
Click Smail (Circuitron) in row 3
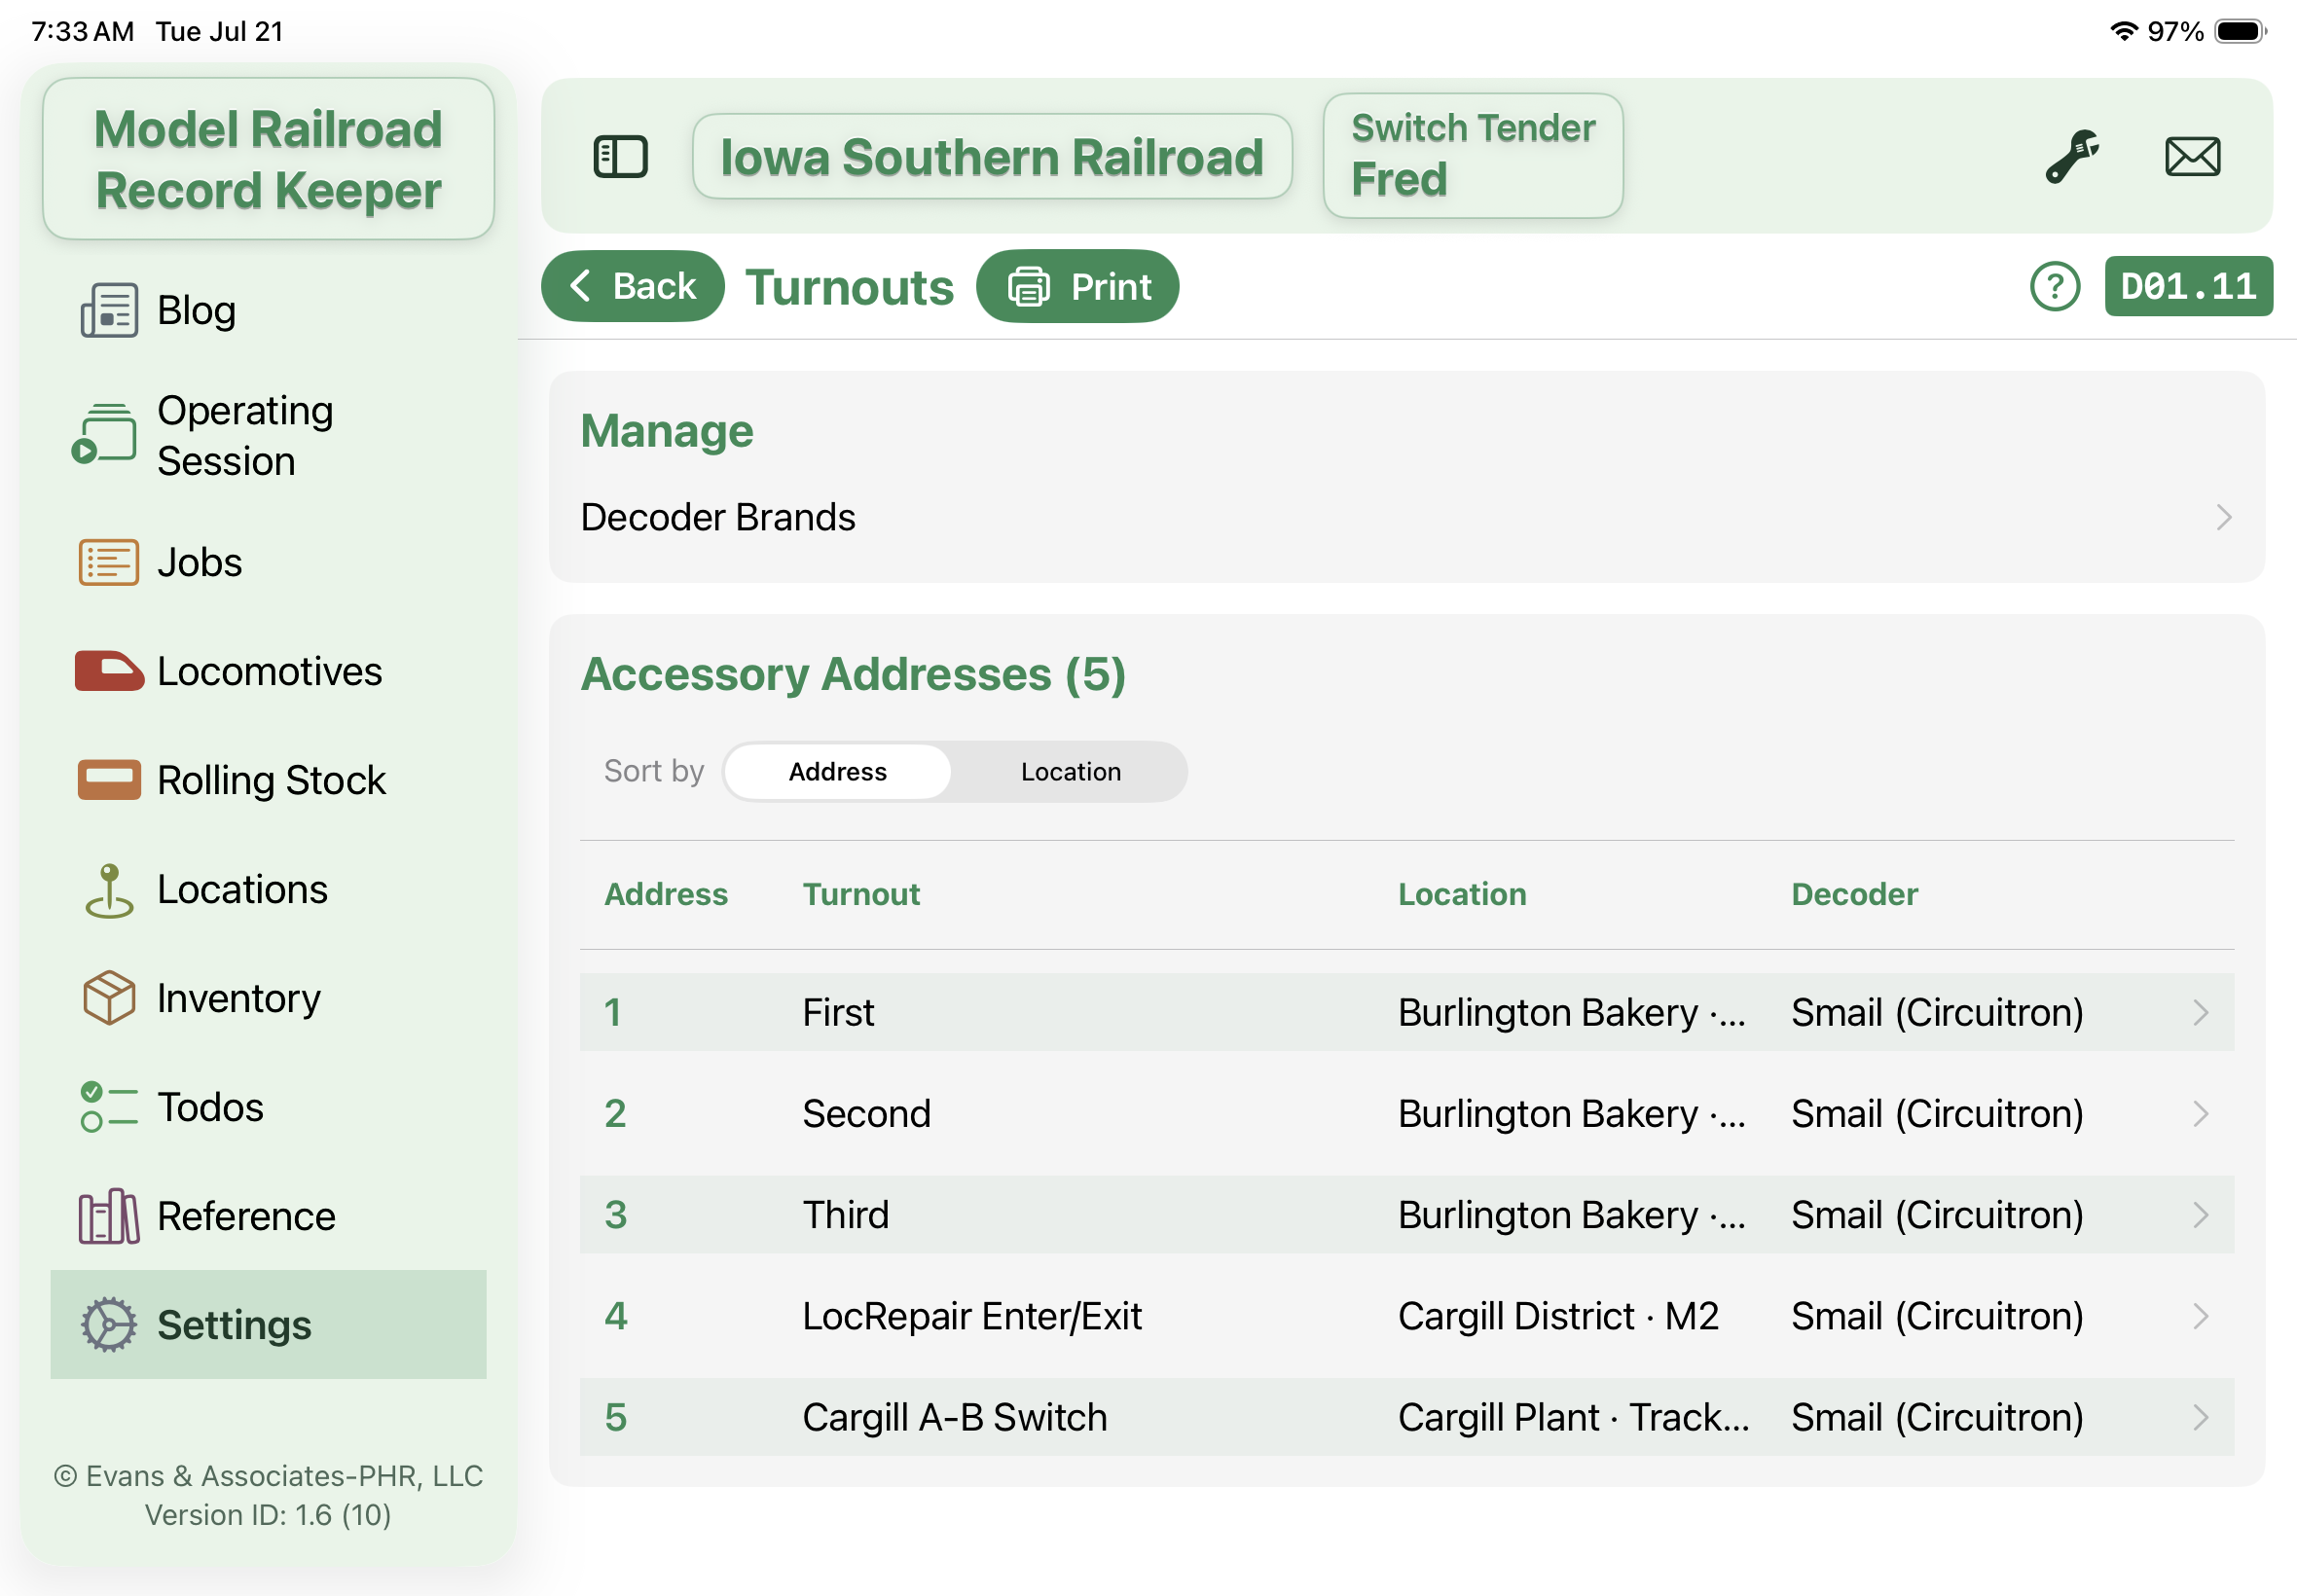1937,1215
